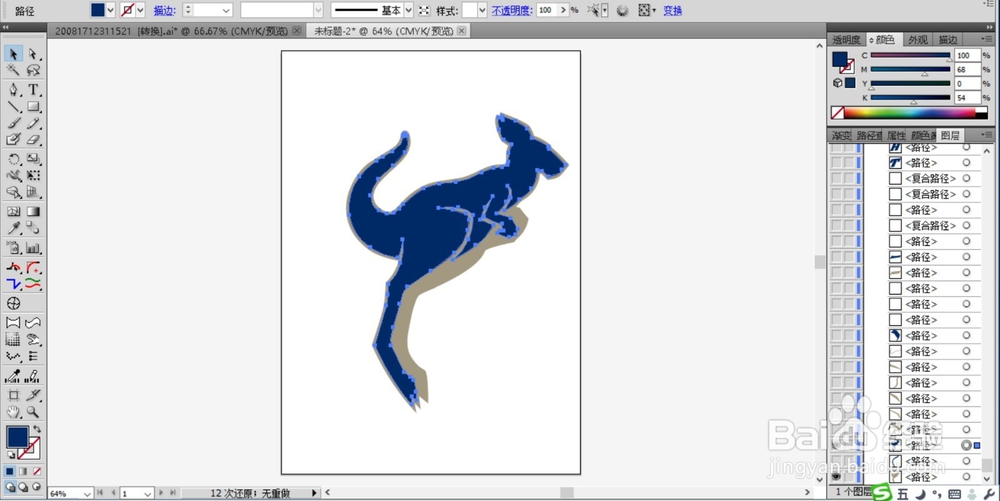Viewport: 1000px width, 501px height.
Task: Select the Eyedropper tool
Action: (x=13, y=228)
